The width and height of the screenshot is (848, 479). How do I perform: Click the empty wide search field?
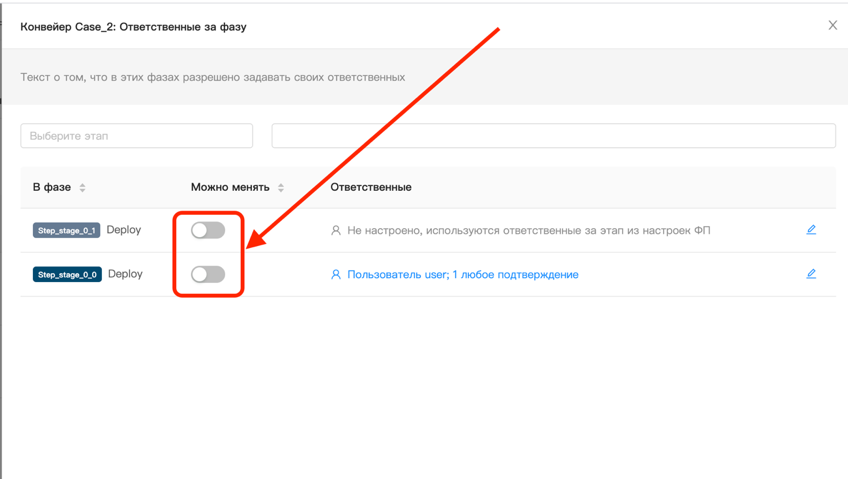coord(553,136)
